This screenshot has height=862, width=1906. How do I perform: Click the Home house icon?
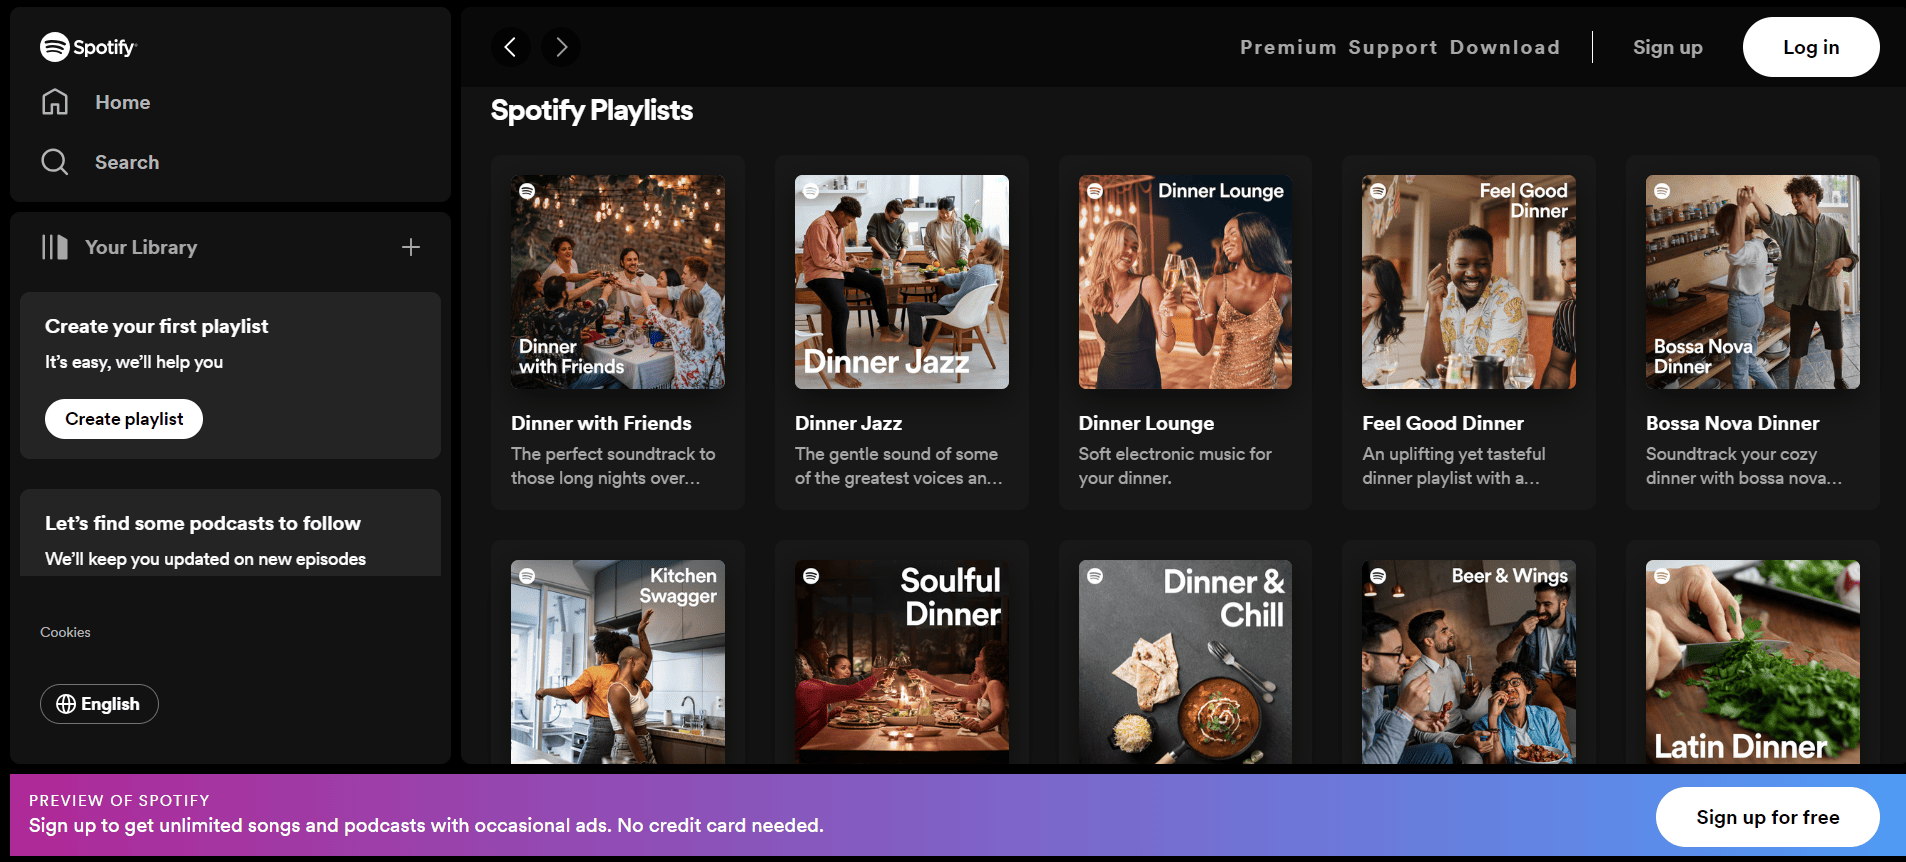55,102
